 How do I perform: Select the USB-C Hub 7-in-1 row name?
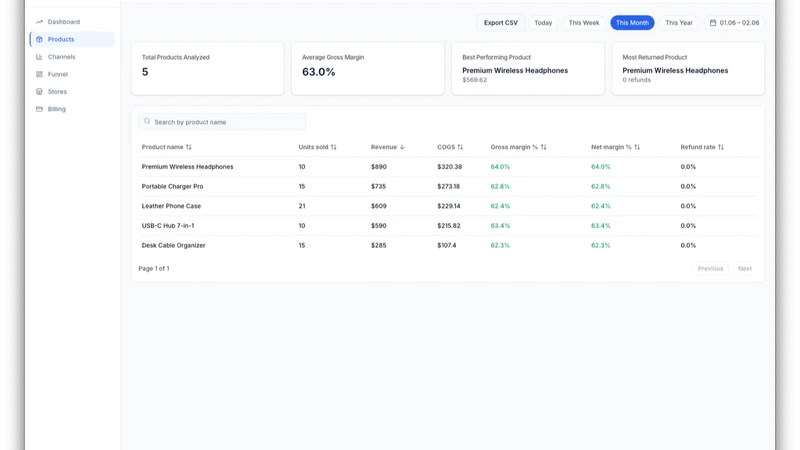168,226
